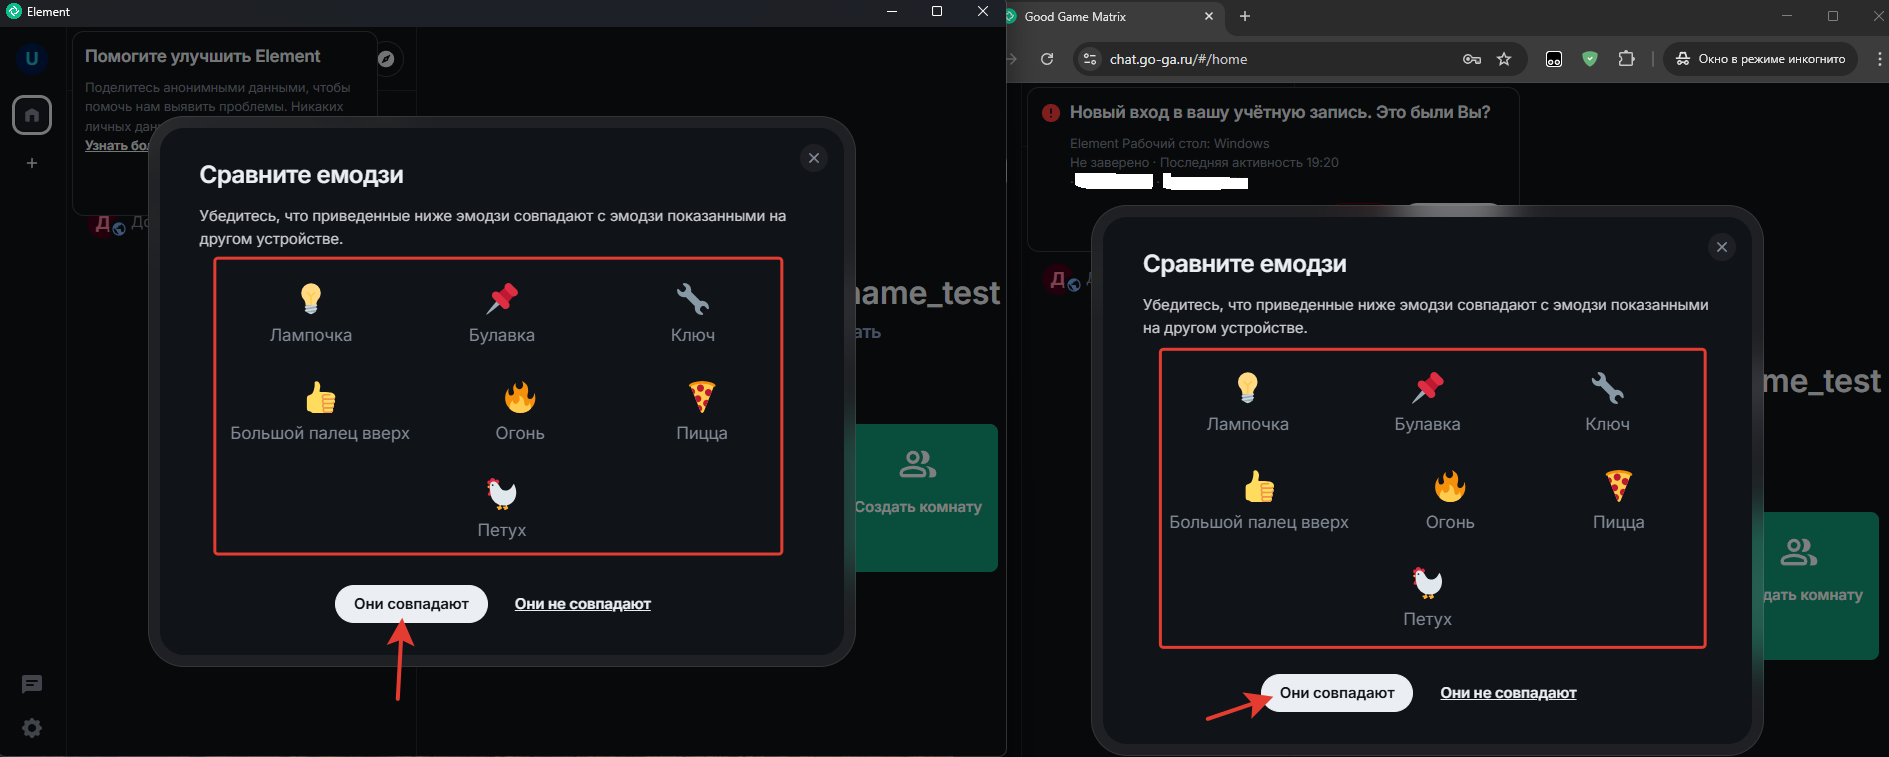Click the thumbs-up emoji in desktop dialog
This screenshot has width=1889, height=757.
(x=320, y=397)
